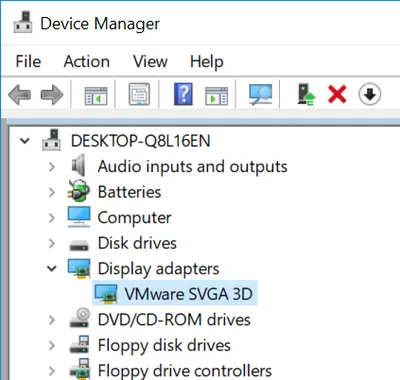Toggle the Show/Hide Action Pane icon
The image size is (400, 380).
pos(216,96)
